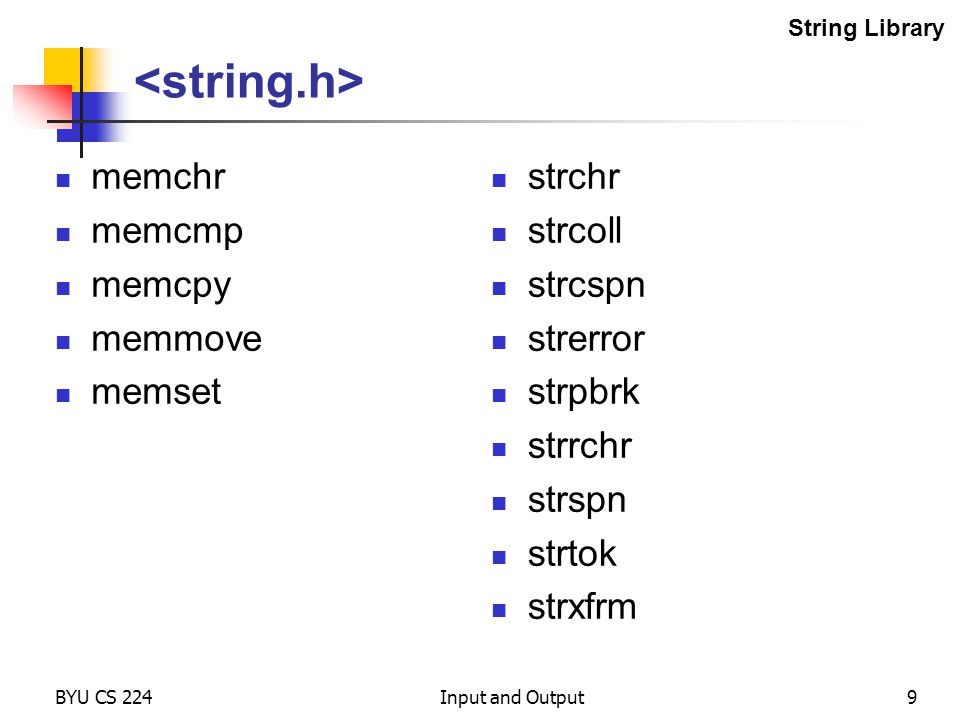Screen dimensions: 960x720
Task: Click the strspn list entry
Action: tap(577, 501)
